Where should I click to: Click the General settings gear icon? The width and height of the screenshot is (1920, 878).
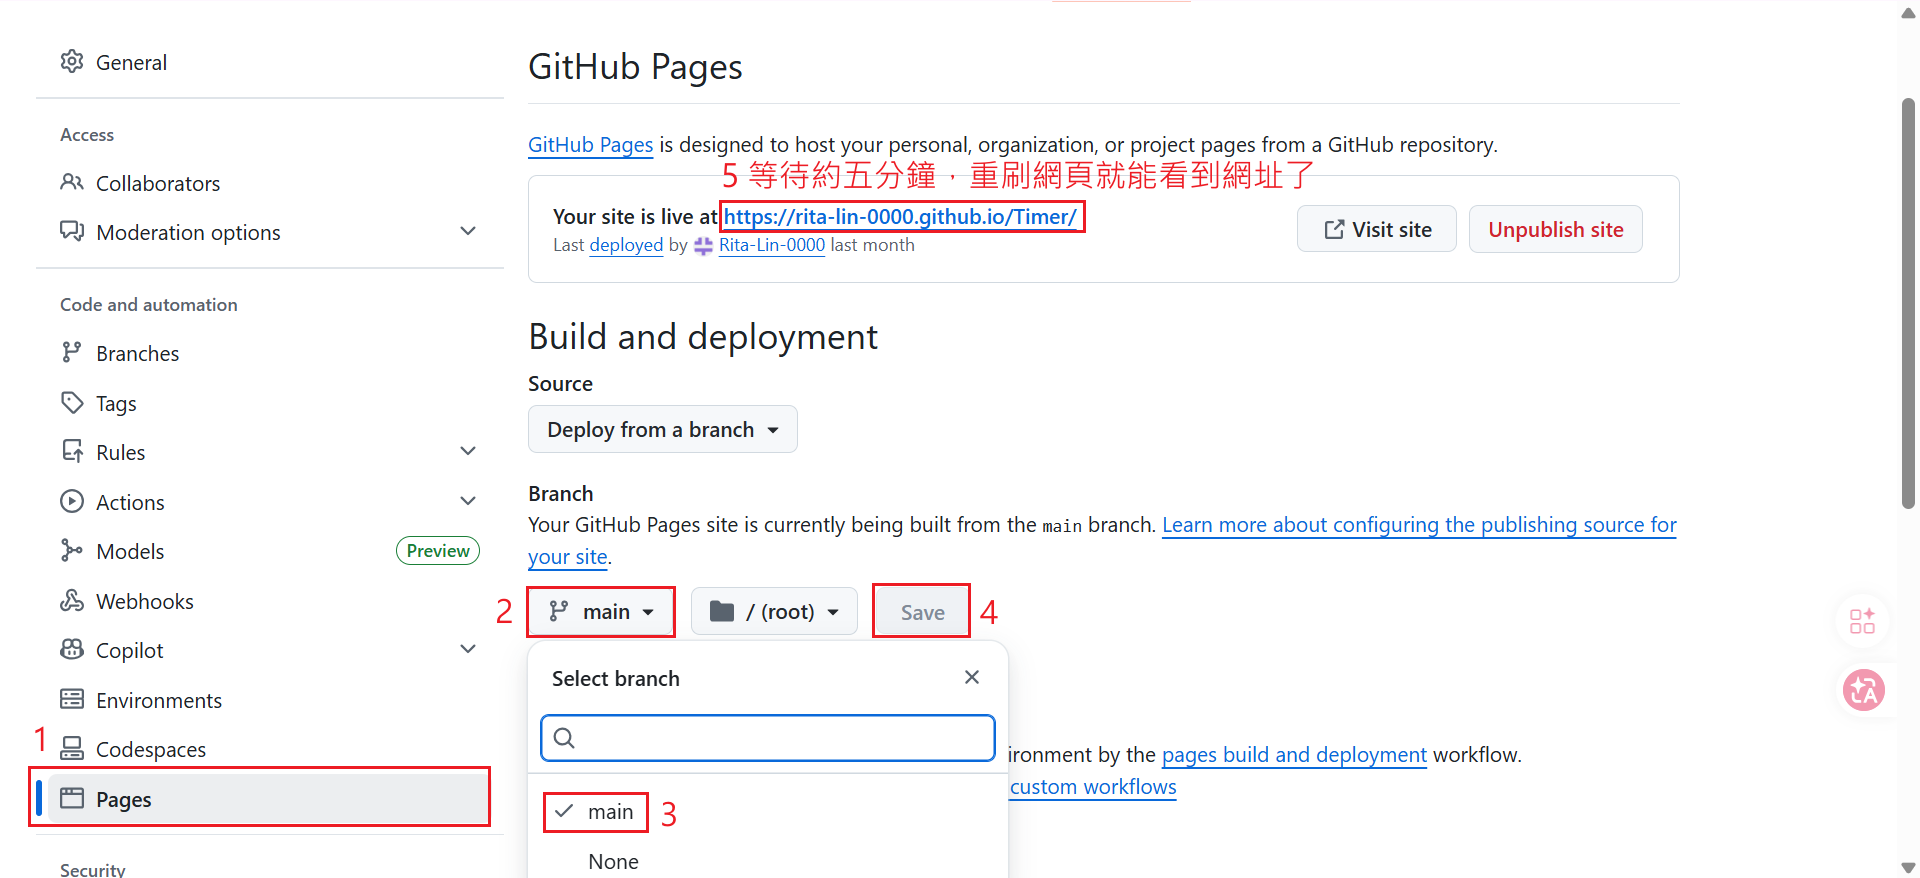click(x=71, y=62)
